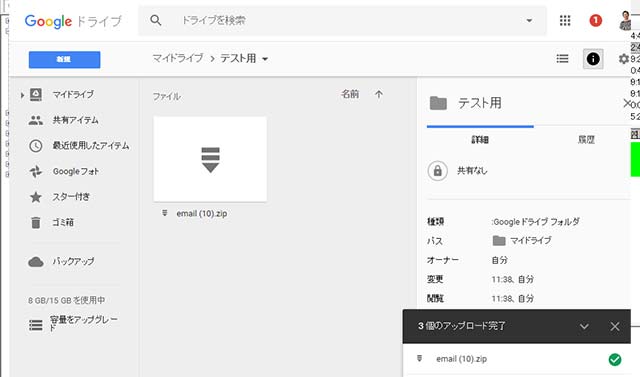The width and height of the screenshot is (640, 377).
Task: Switch to the 詳細 tab
Action: click(480, 140)
